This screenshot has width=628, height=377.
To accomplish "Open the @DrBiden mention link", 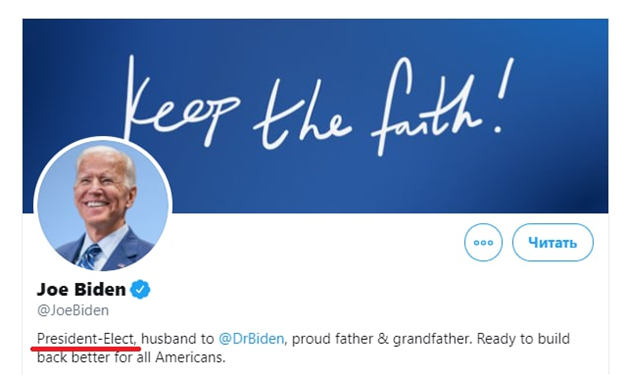I will click(251, 339).
